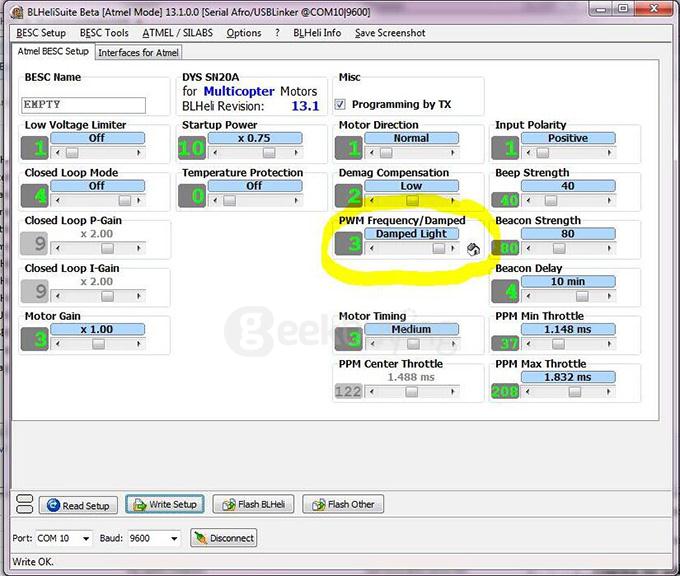The height and width of the screenshot is (576, 680).
Task: Decrease Closed Loop I-Gain with left arrow
Action: [x=57, y=296]
